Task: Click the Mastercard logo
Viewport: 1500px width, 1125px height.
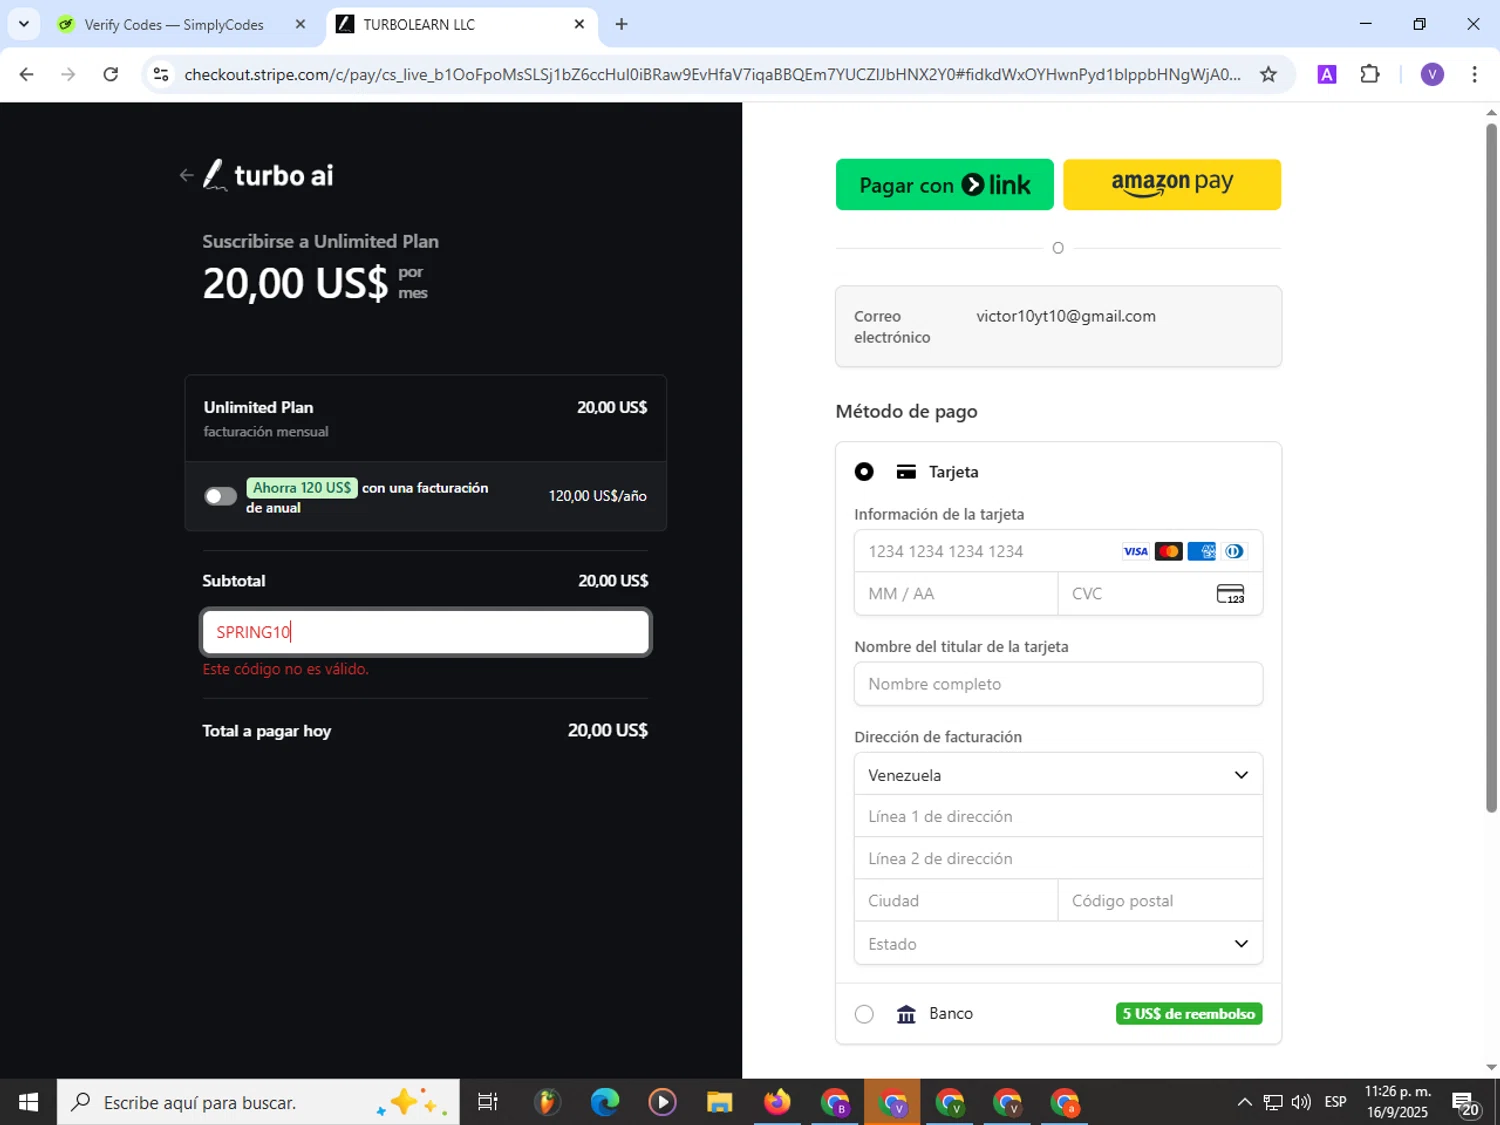Action: click(1168, 552)
